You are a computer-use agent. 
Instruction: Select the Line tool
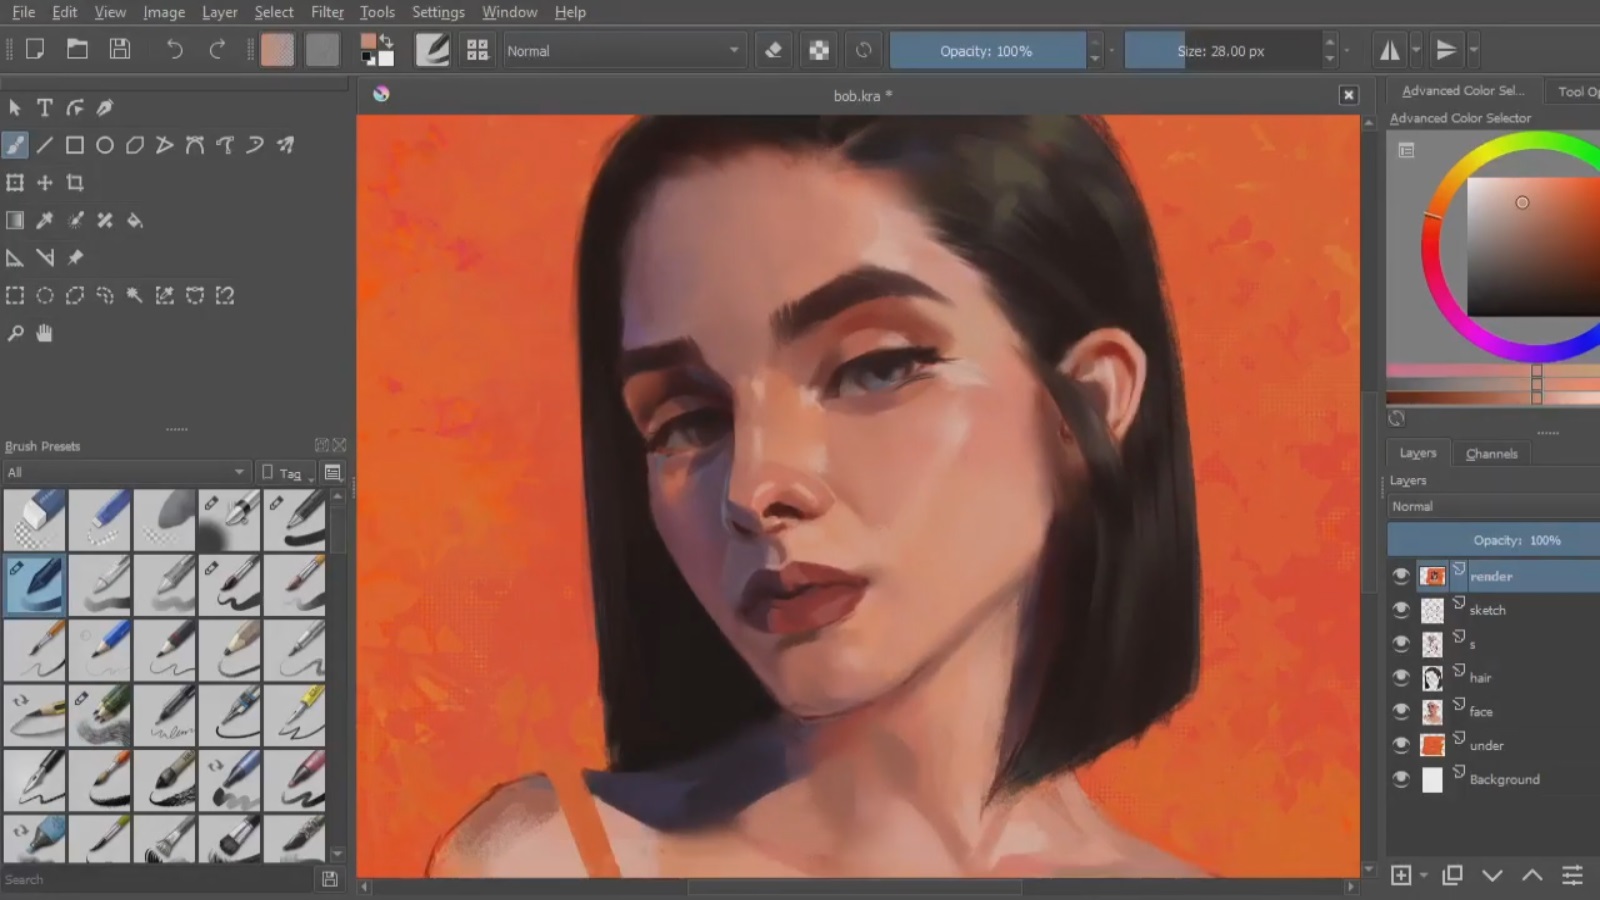45,145
